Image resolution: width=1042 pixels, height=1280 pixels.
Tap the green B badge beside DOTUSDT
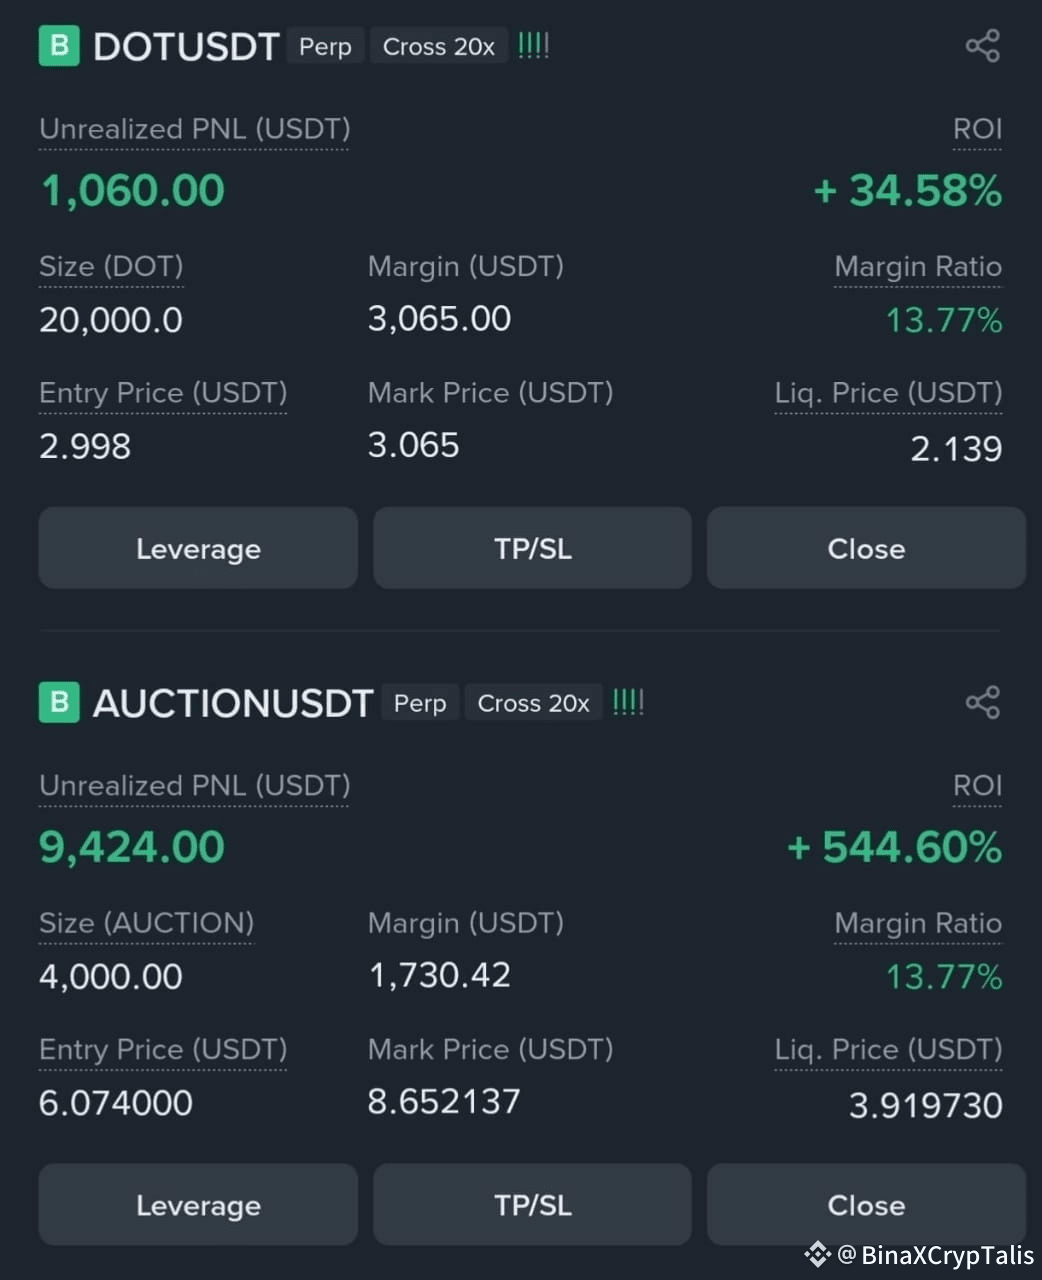click(59, 46)
